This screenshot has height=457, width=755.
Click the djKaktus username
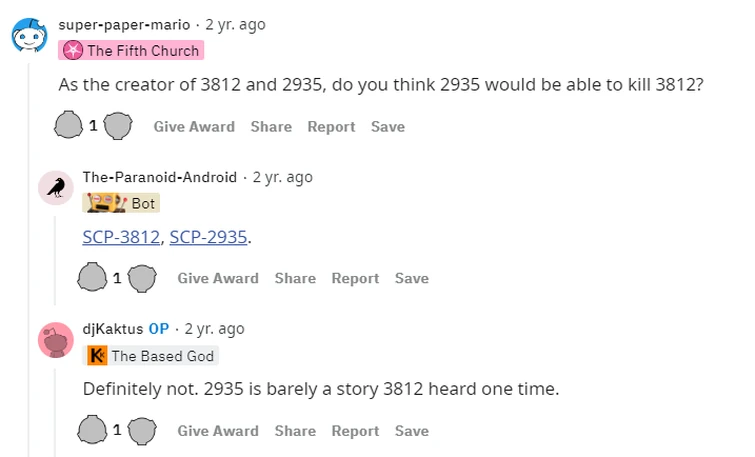(112, 328)
